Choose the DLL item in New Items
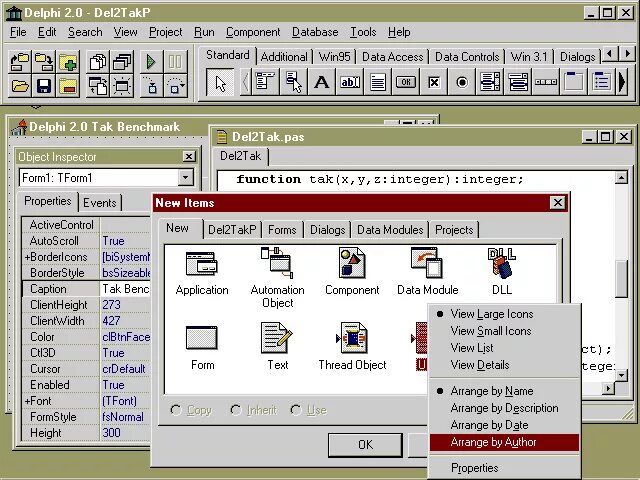The width and height of the screenshot is (640, 480). (x=502, y=272)
